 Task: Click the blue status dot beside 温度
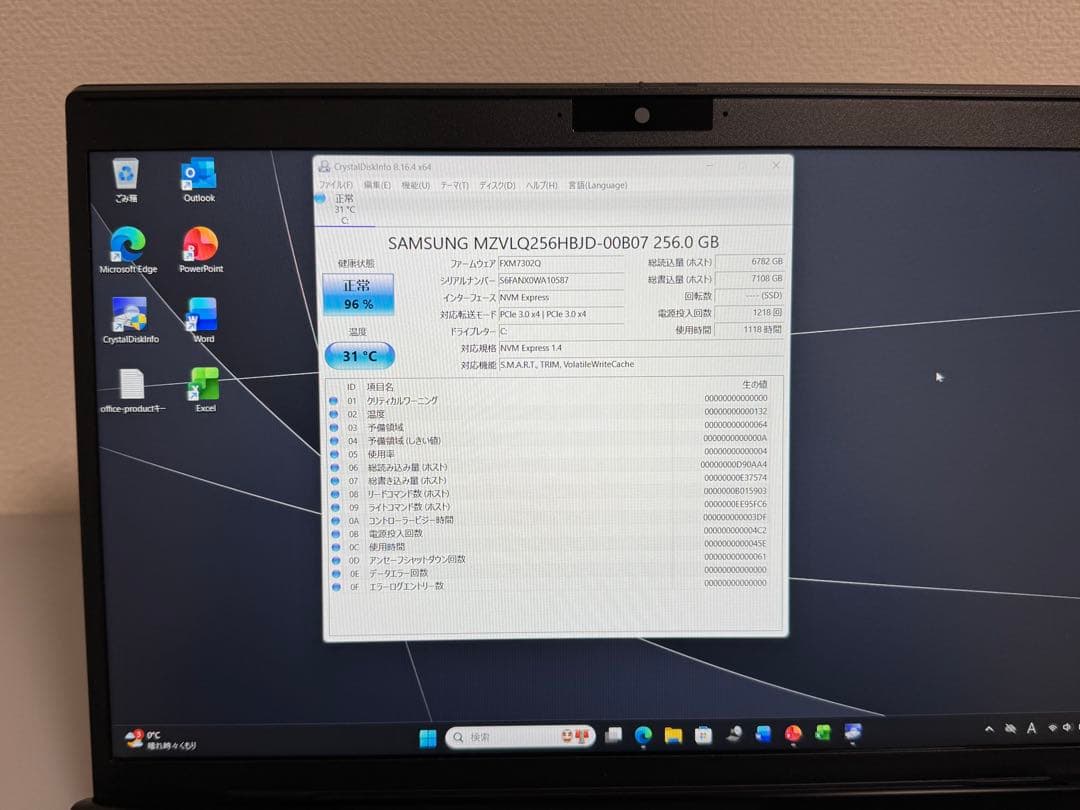pyautogui.click(x=335, y=414)
